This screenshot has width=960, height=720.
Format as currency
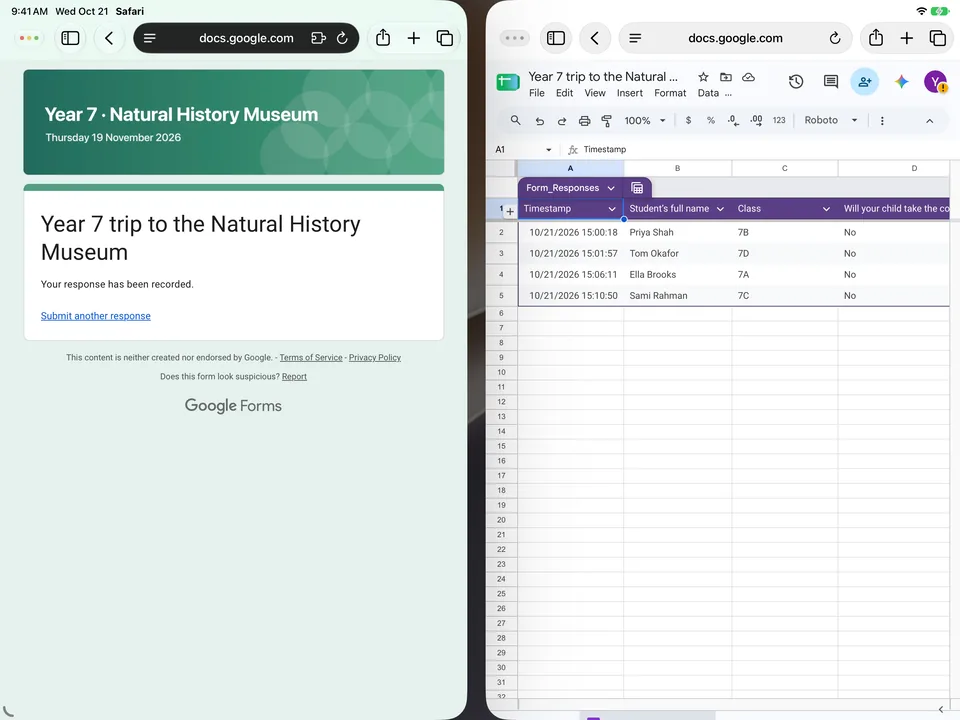(688, 121)
